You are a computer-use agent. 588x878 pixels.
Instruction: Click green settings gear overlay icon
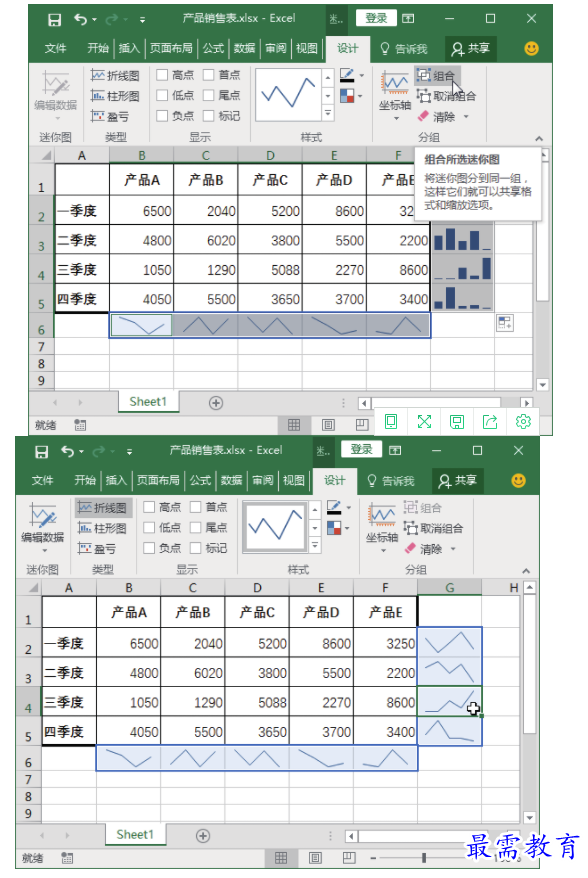pyautogui.click(x=523, y=422)
